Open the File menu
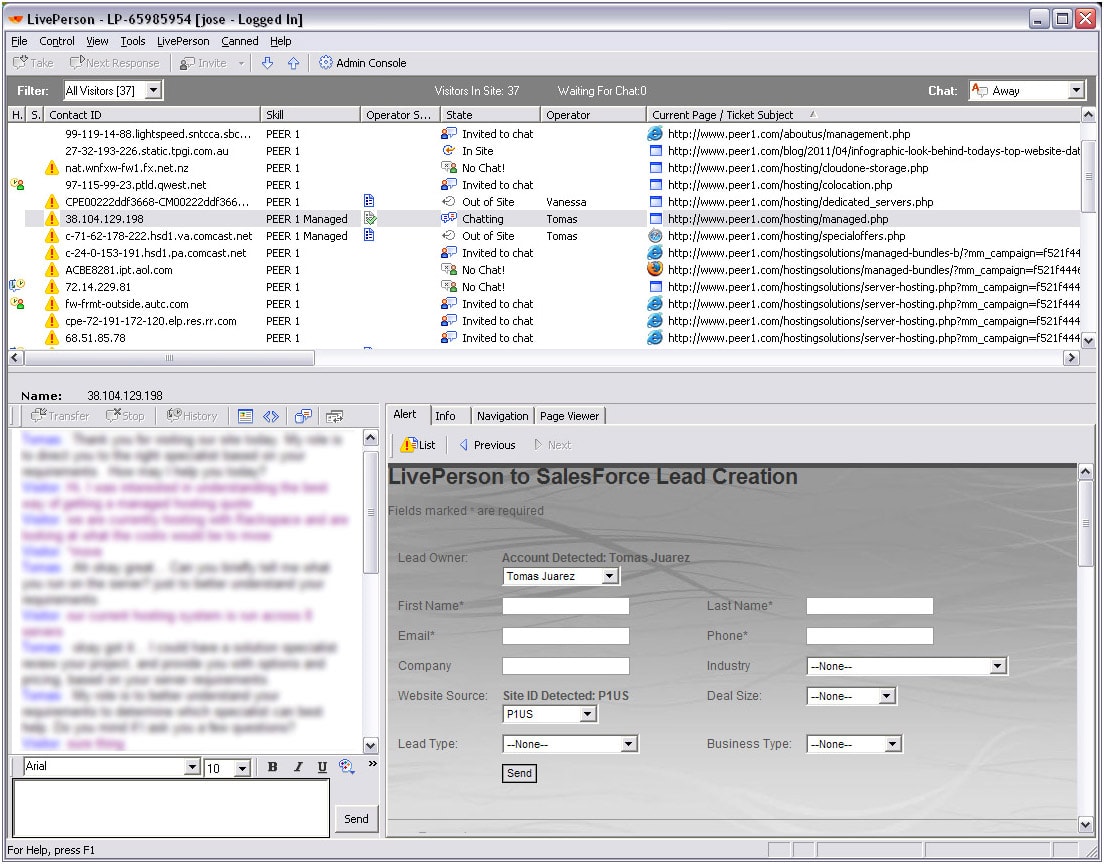This screenshot has width=1104, height=864. pos(19,41)
